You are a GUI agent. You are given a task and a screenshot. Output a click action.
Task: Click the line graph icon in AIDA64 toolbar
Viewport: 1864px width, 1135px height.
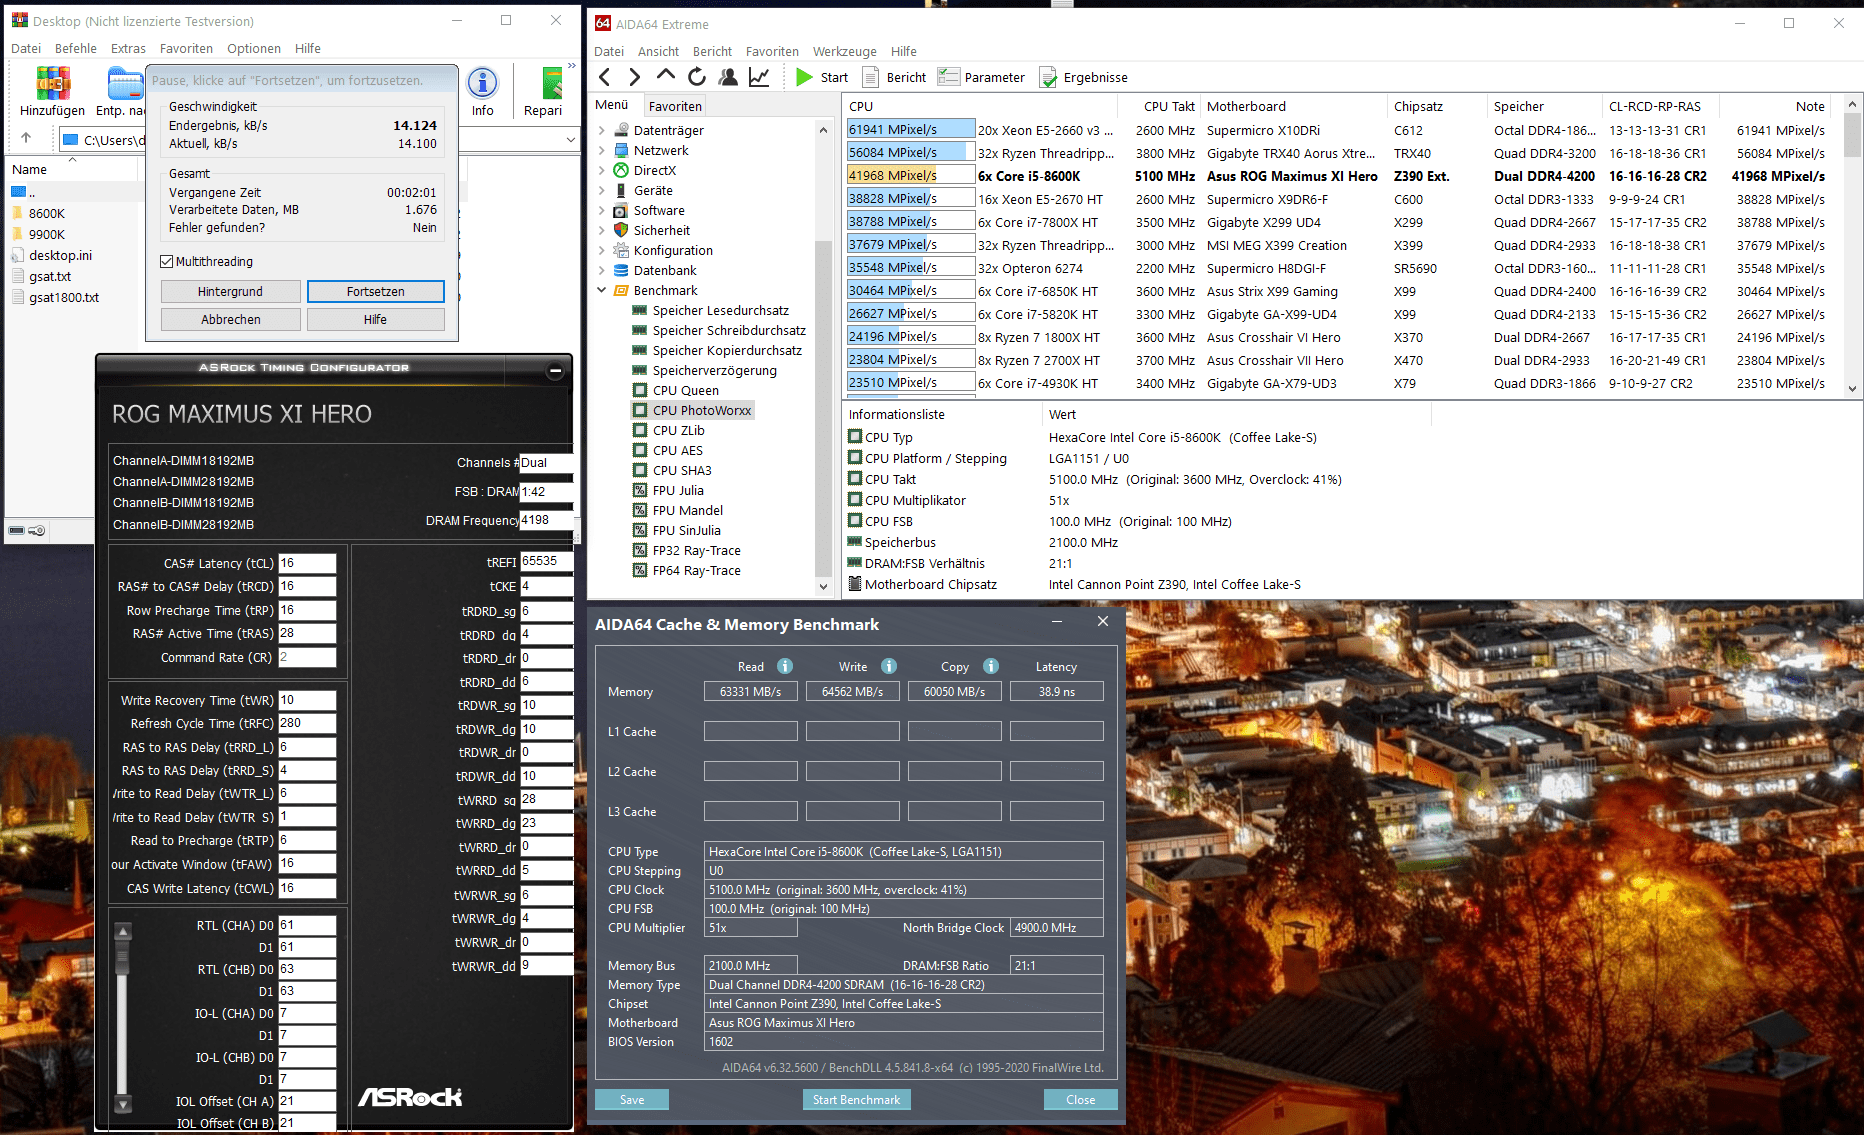coord(759,77)
